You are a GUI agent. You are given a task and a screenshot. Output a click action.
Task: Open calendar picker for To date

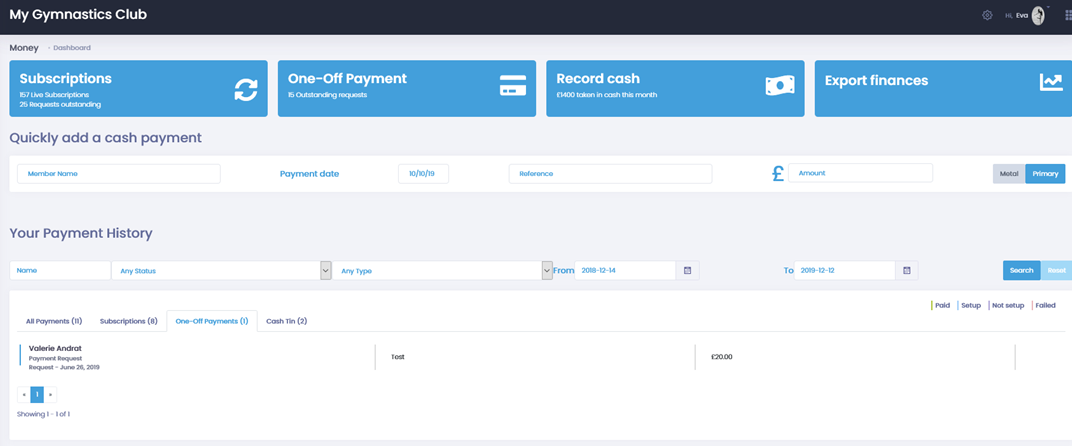pos(906,270)
